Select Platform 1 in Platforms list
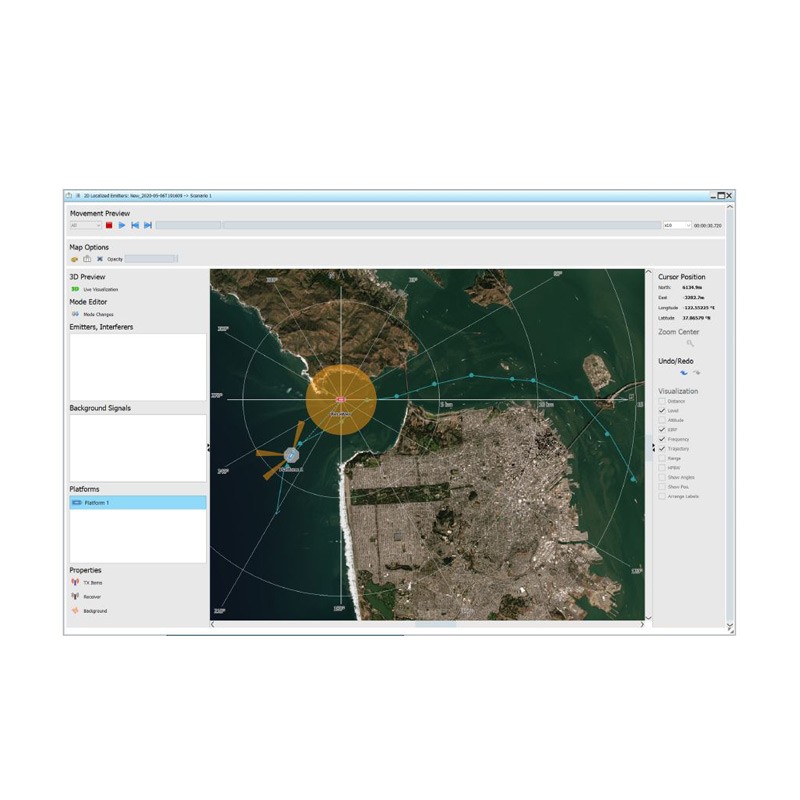 (x=137, y=503)
